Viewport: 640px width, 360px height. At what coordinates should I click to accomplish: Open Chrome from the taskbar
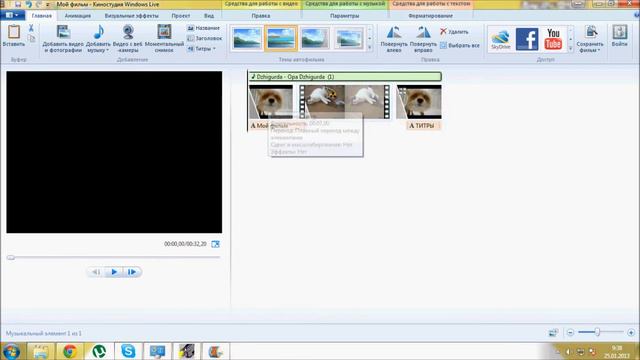pyautogui.click(x=70, y=351)
